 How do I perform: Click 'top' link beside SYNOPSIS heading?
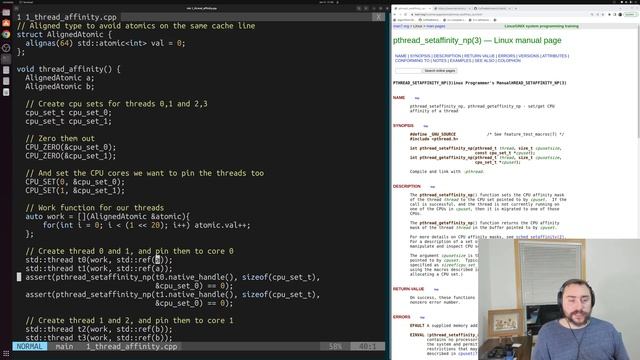(426, 126)
